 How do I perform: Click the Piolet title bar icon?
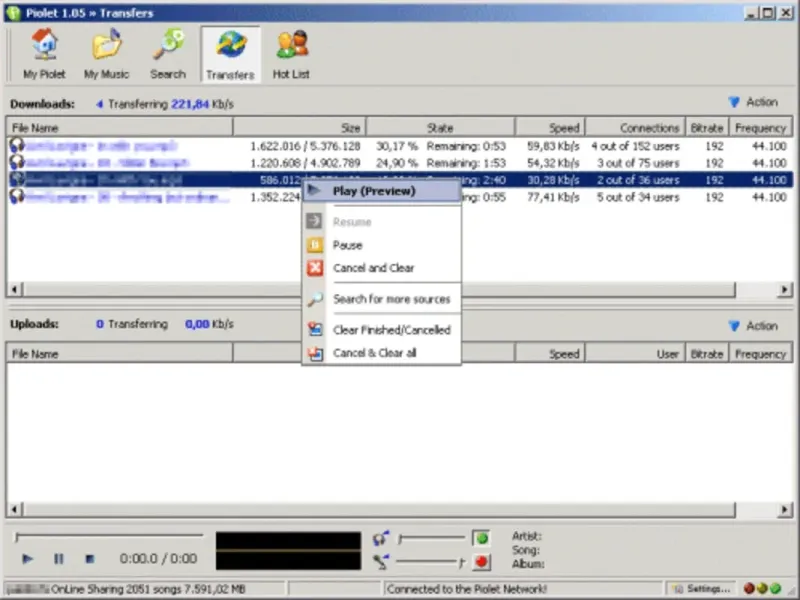[14, 13]
